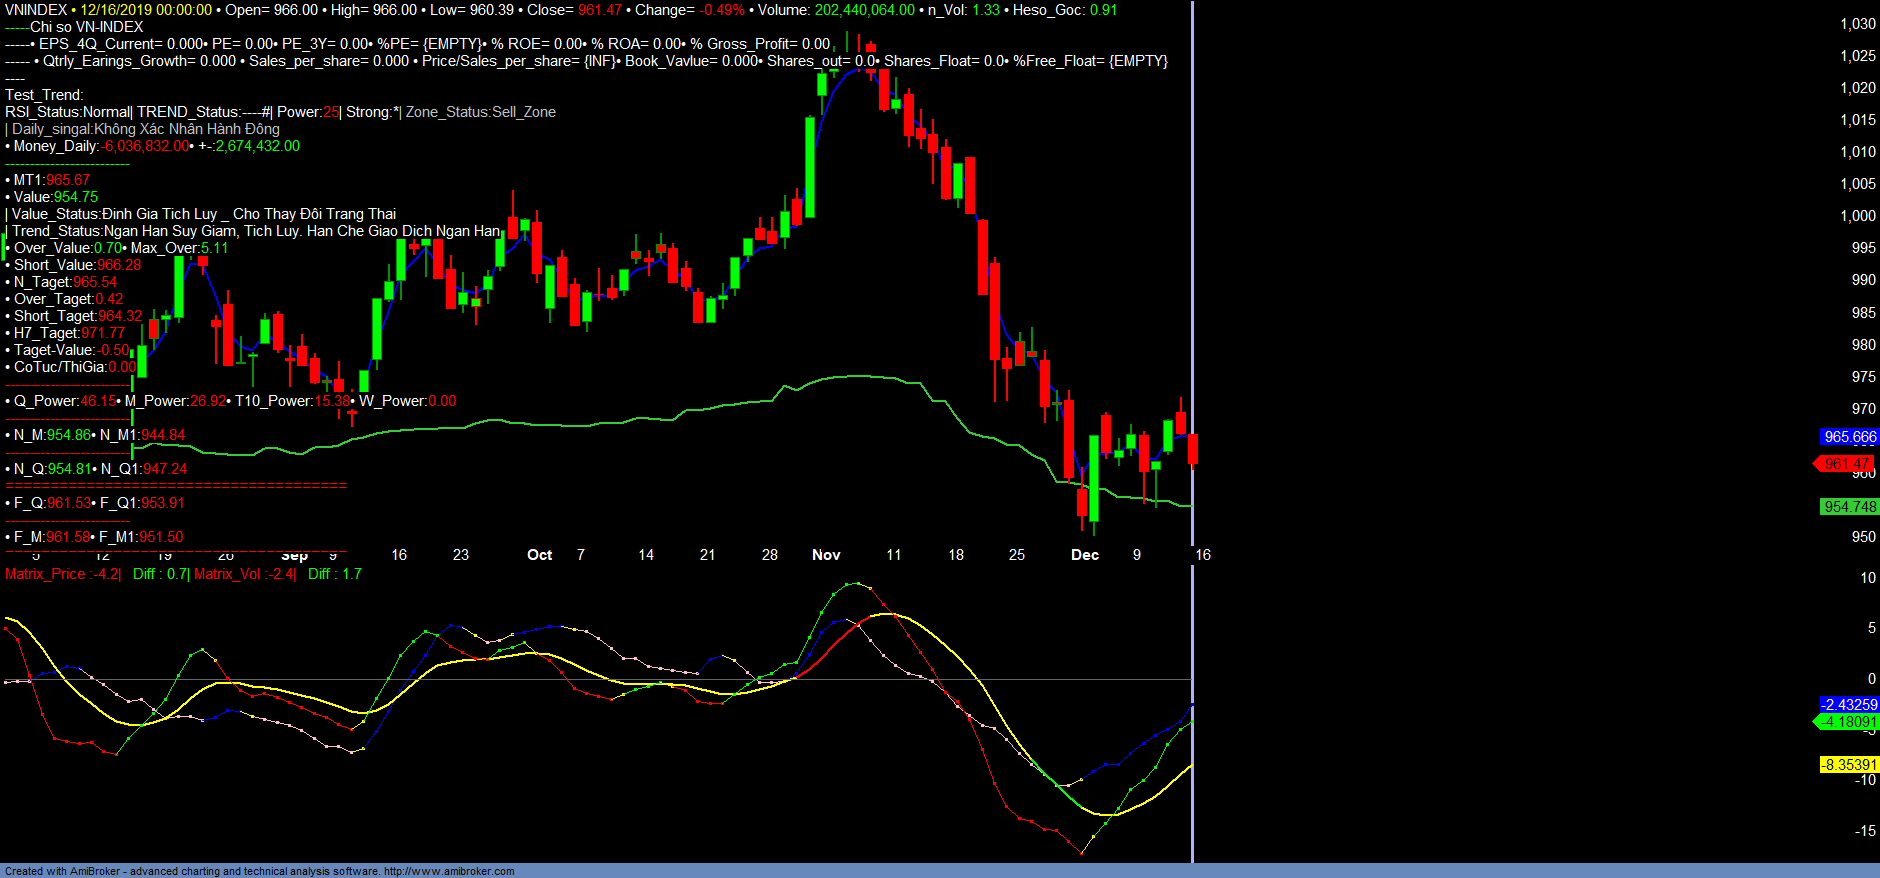Click the 1,000 level on price axis
The height and width of the screenshot is (878, 1880).
pos(1857,216)
